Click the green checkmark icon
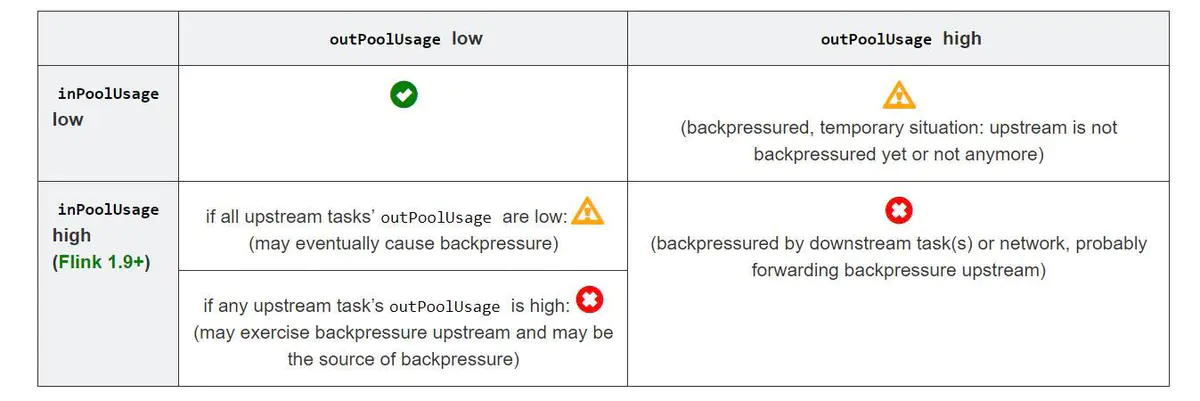The width and height of the screenshot is (1200, 401). coord(403,95)
